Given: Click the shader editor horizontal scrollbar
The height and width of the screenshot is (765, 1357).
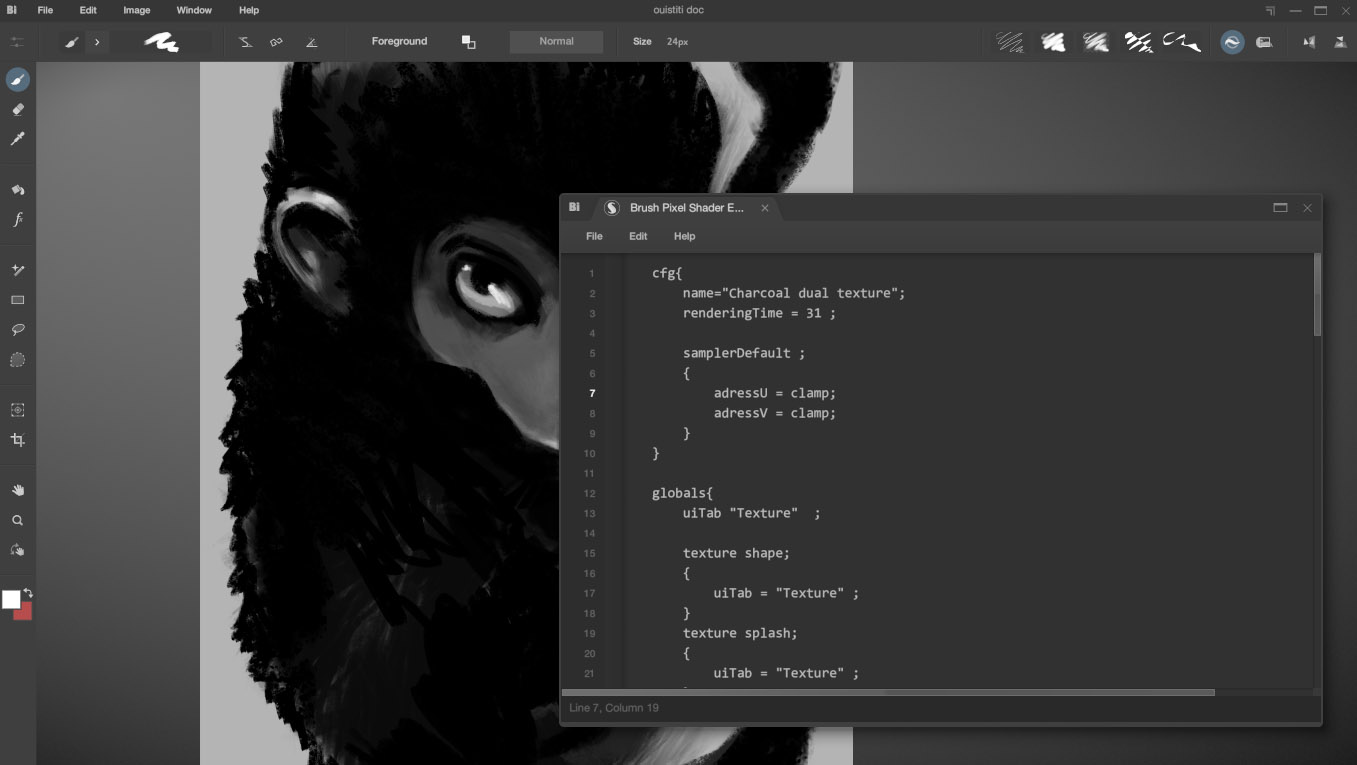Looking at the screenshot, I should [x=888, y=692].
